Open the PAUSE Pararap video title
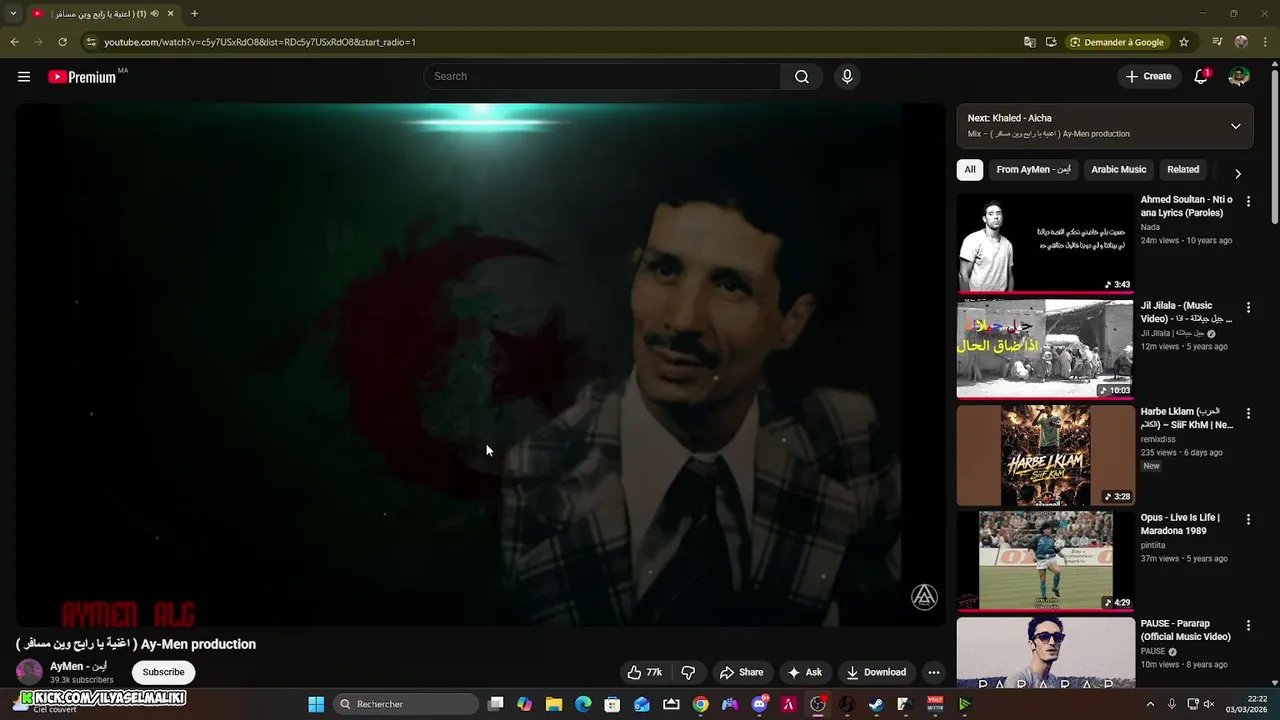This screenshot has height=720, width=1280. pyautogui.click(x=1186, y=630)
